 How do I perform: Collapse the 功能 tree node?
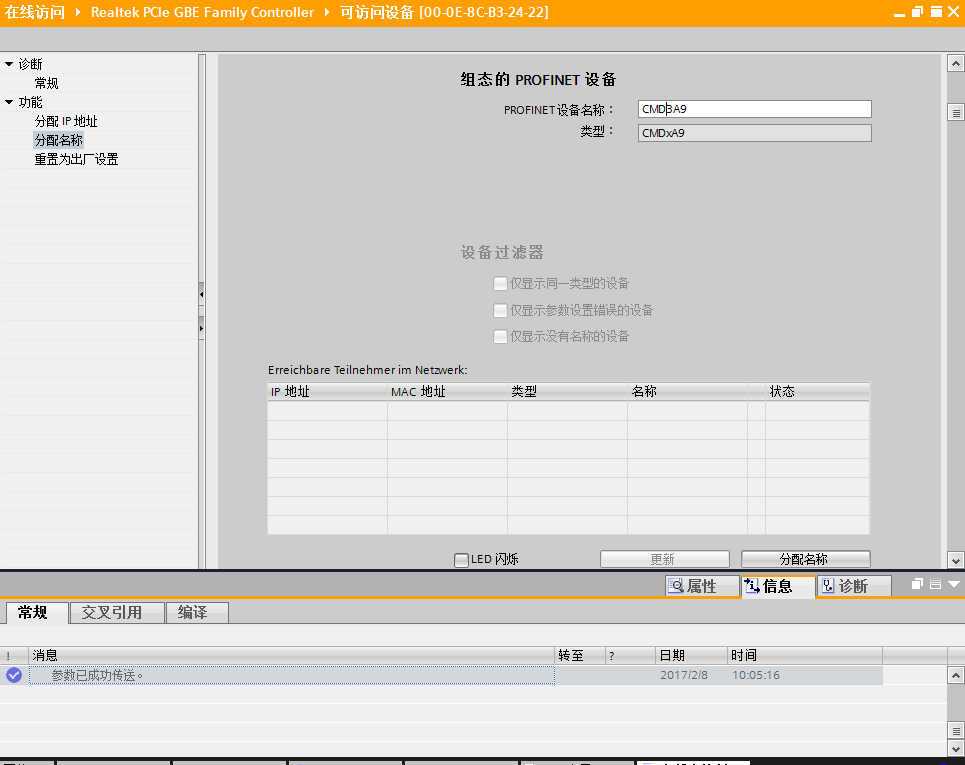coord(9,102)
